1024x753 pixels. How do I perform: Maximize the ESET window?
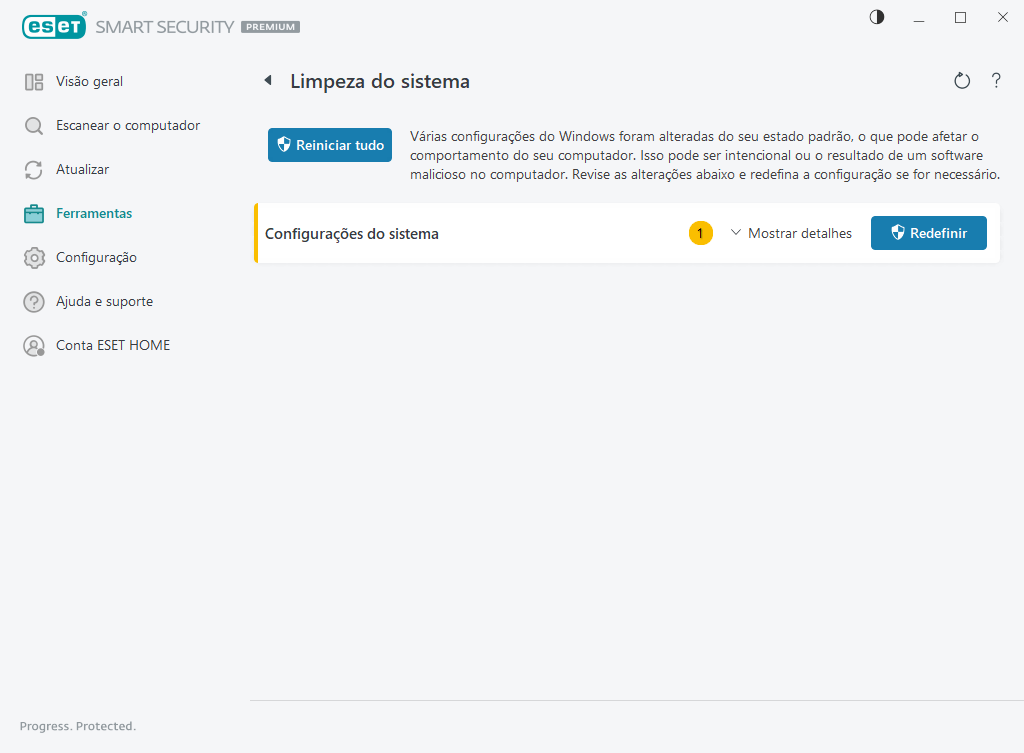coord(961,17)
